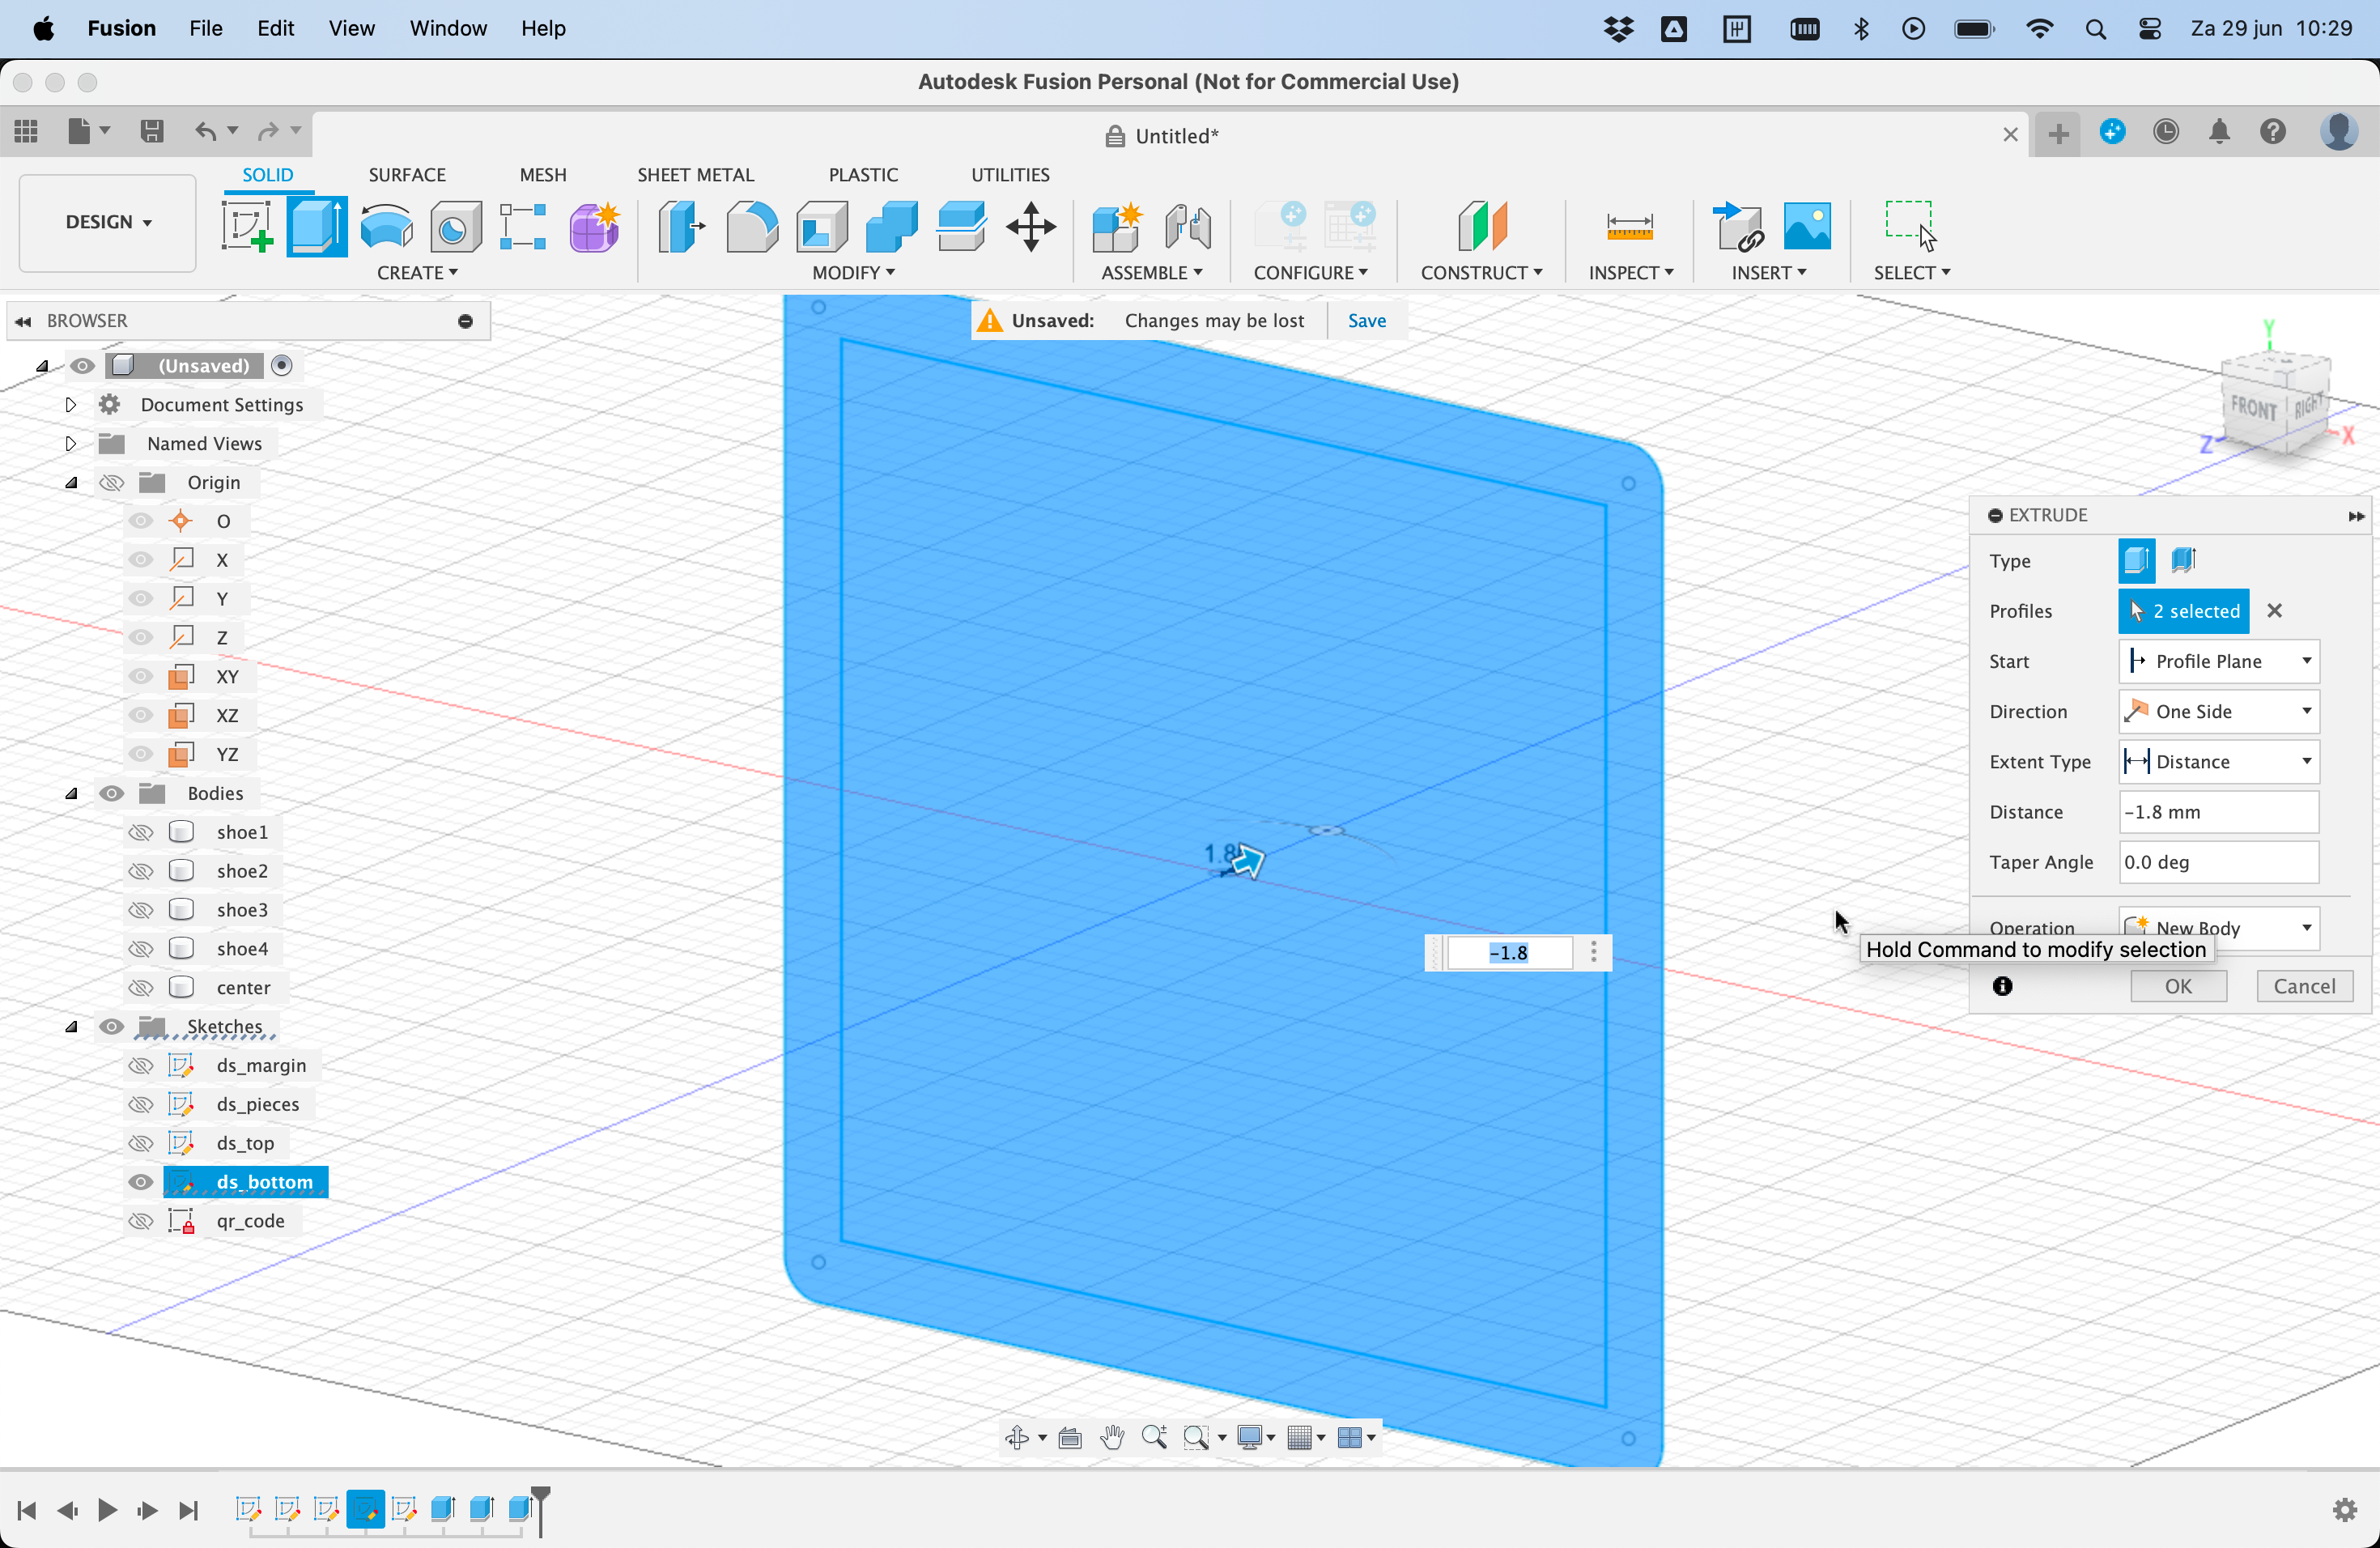2380x1548 pixels.
Task: Click the Pan hand tool
Action: click(1112, 1437)
